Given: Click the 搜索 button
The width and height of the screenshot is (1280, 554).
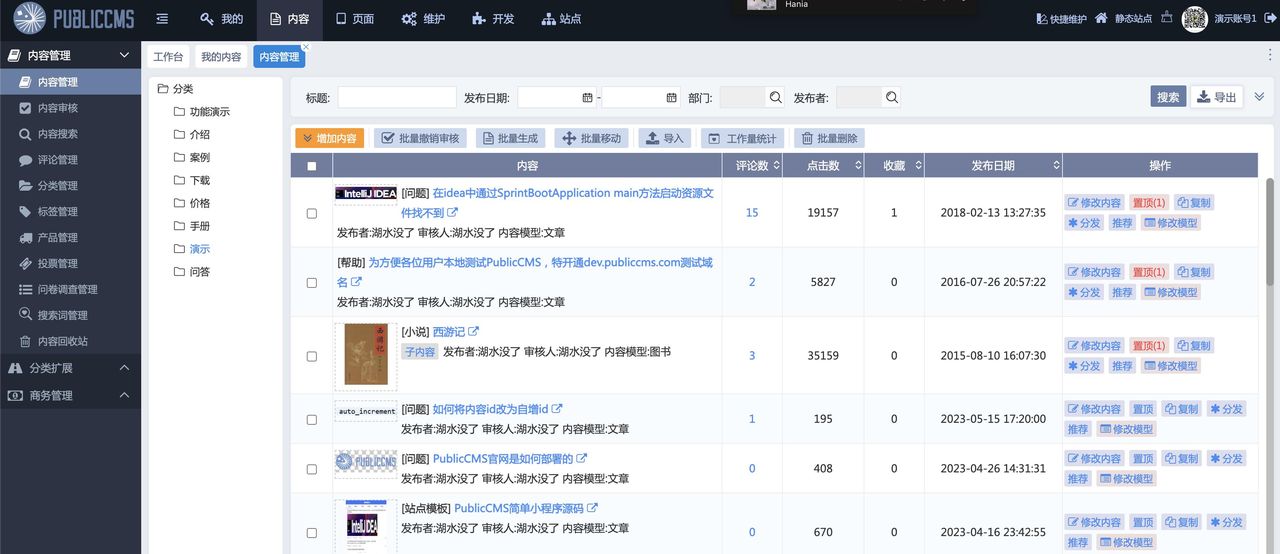Looking at the screenshot, I should 1168,97.
